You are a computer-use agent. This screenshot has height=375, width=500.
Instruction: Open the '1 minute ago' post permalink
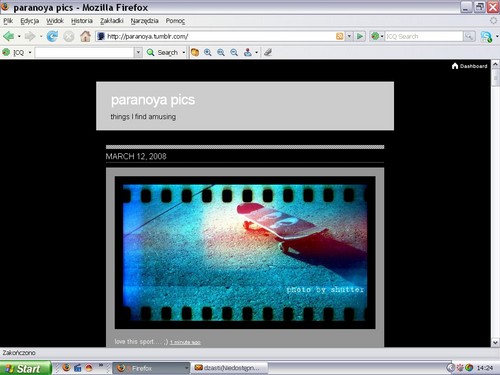[185, 342]
